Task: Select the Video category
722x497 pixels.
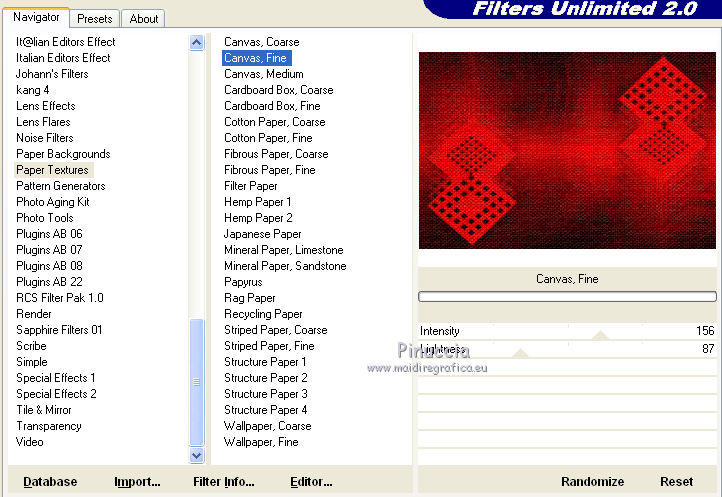Action: click(x=29, y=442)
